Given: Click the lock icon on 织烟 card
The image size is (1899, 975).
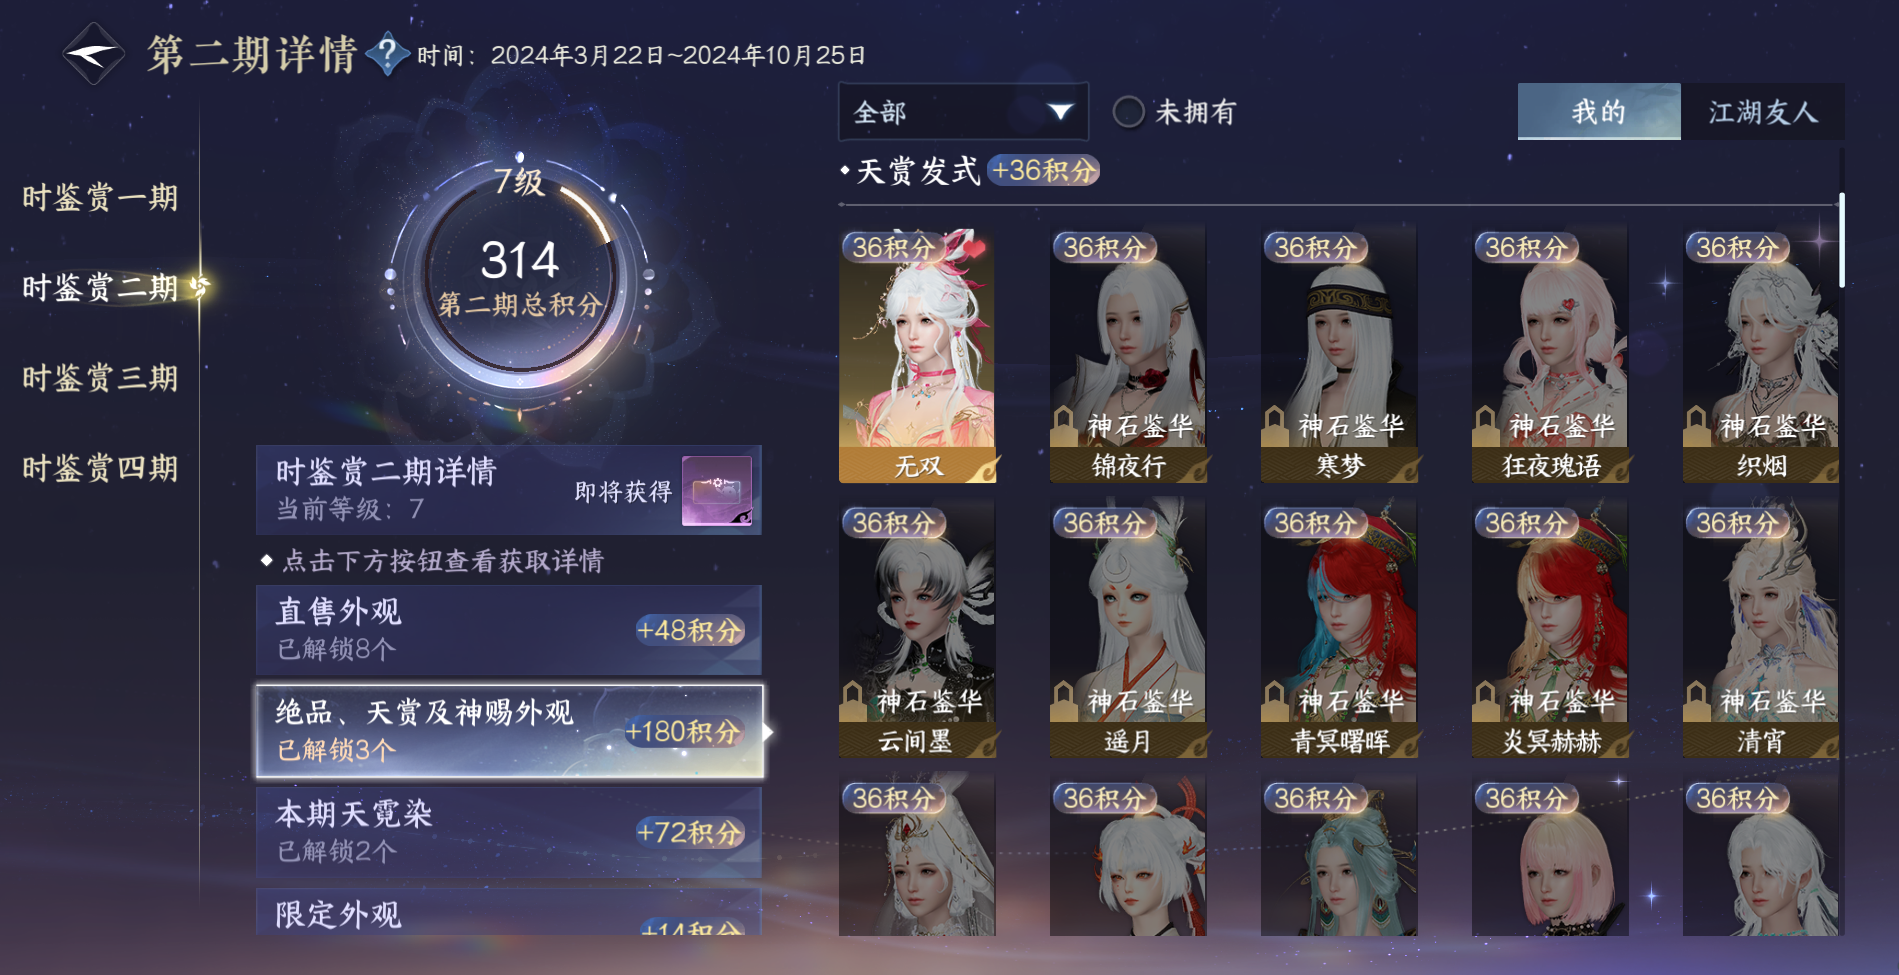Looking at the screenshot, I should [1697, 425].
